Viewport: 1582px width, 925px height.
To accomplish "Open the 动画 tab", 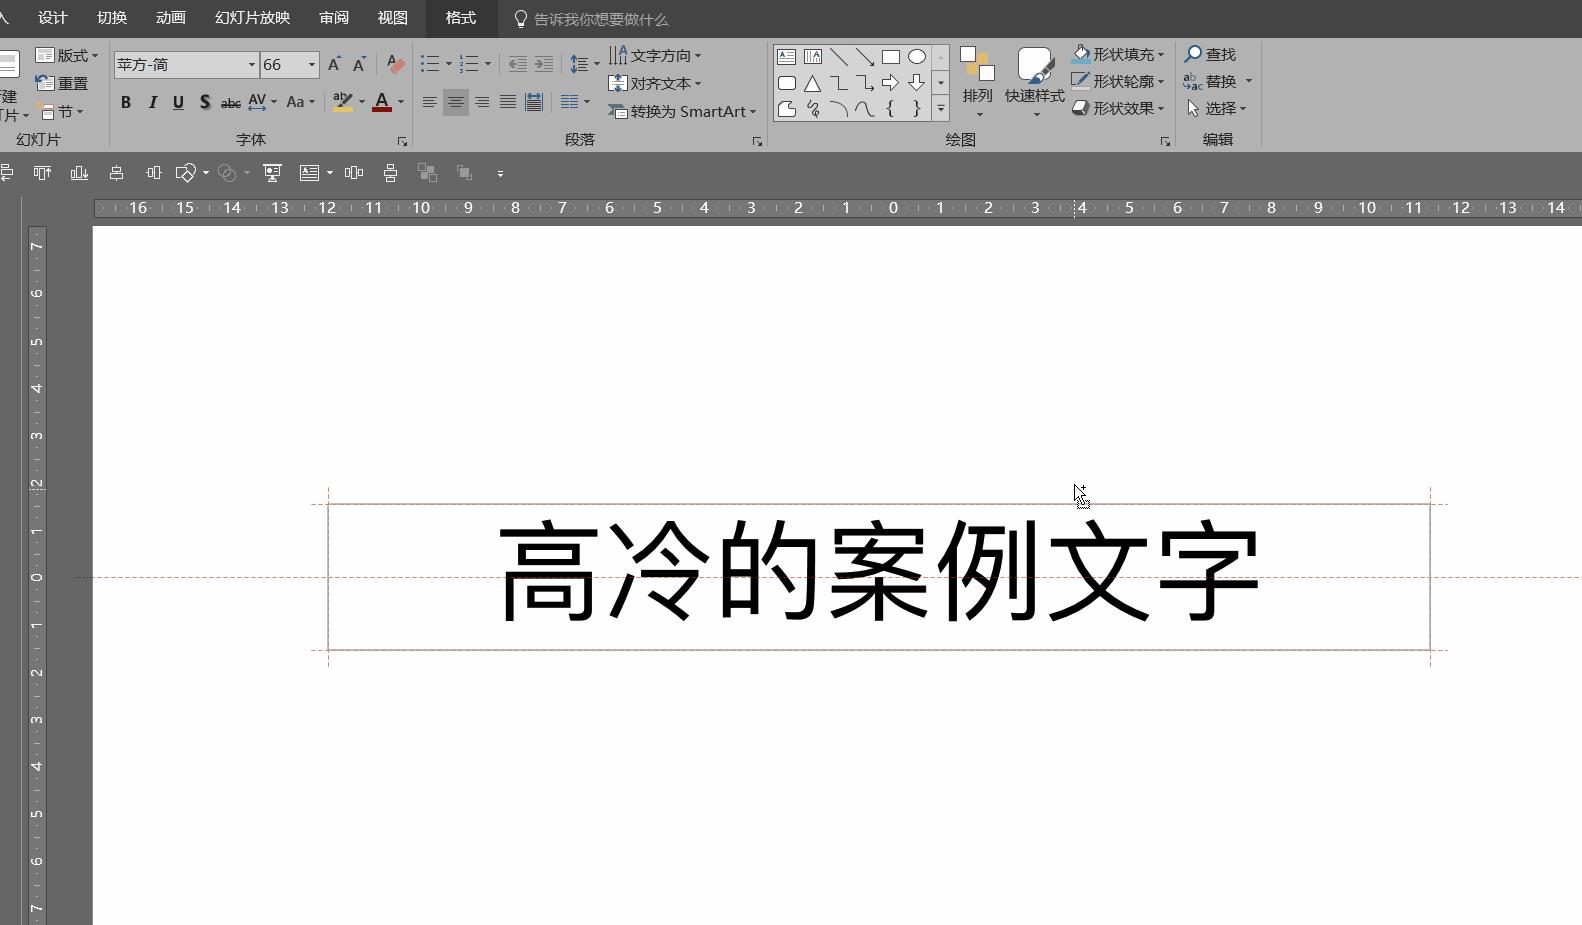I will tap(171, 18).
